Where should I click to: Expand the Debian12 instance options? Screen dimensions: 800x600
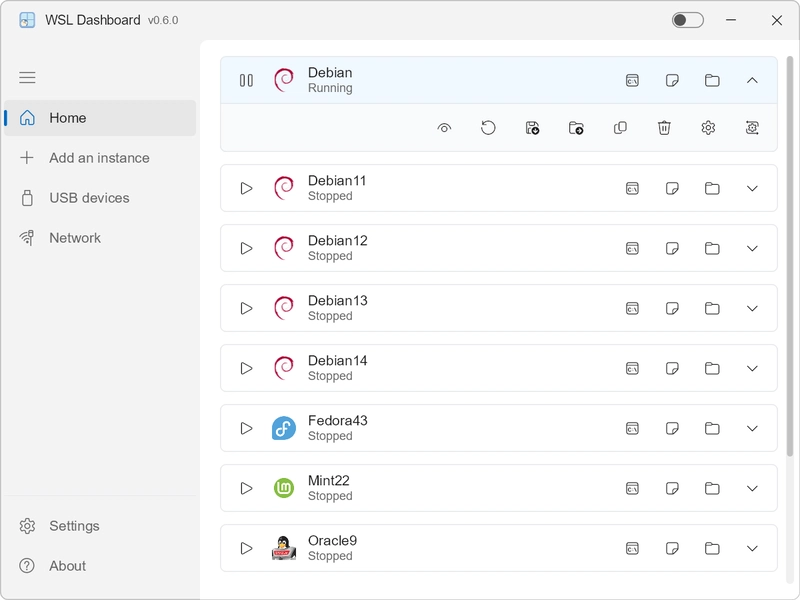(x=753, y=248)
